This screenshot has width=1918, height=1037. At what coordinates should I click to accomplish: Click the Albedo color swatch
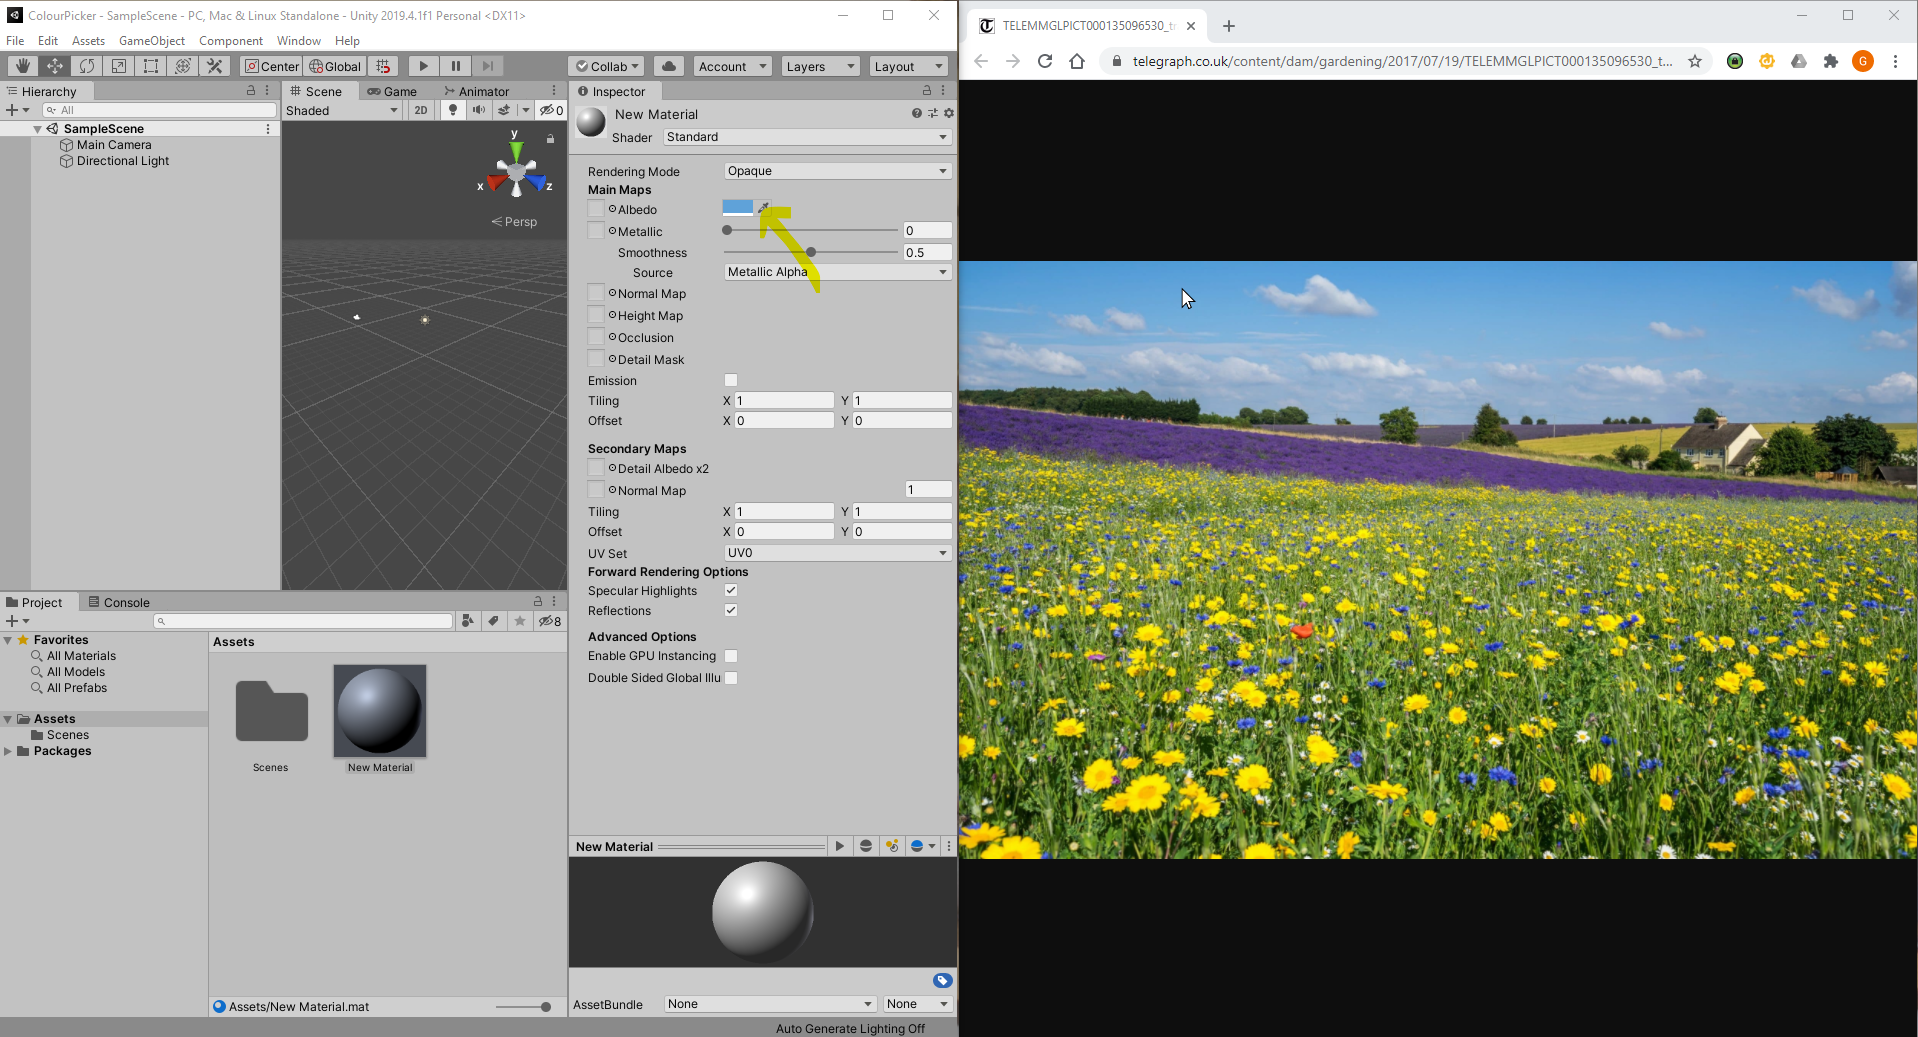tap(738, 207)
